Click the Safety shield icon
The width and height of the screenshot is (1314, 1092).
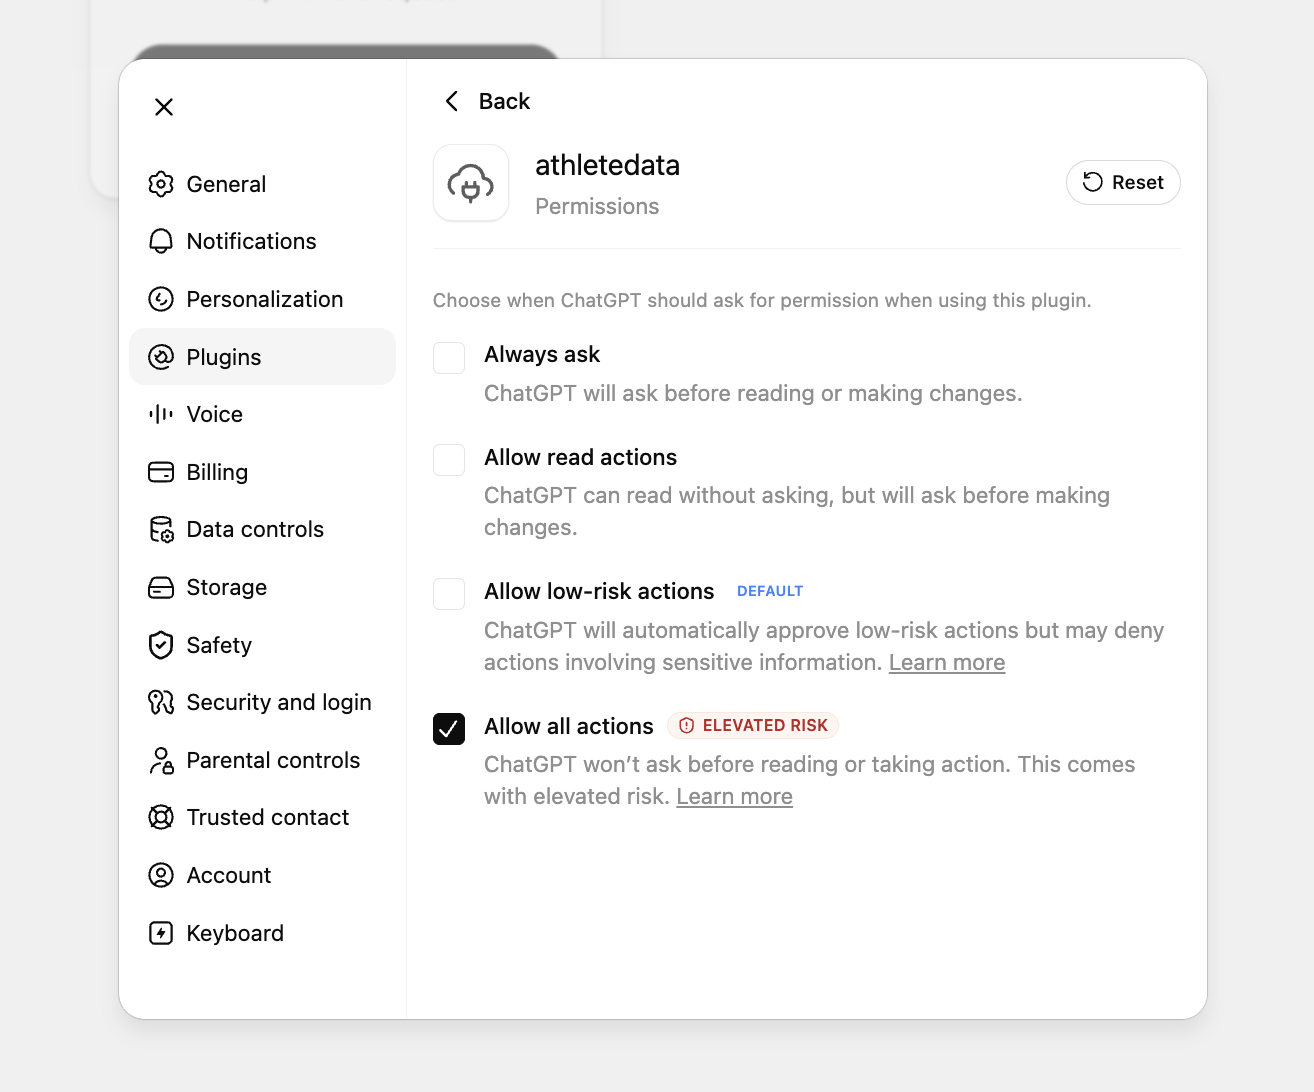point(161,645)
